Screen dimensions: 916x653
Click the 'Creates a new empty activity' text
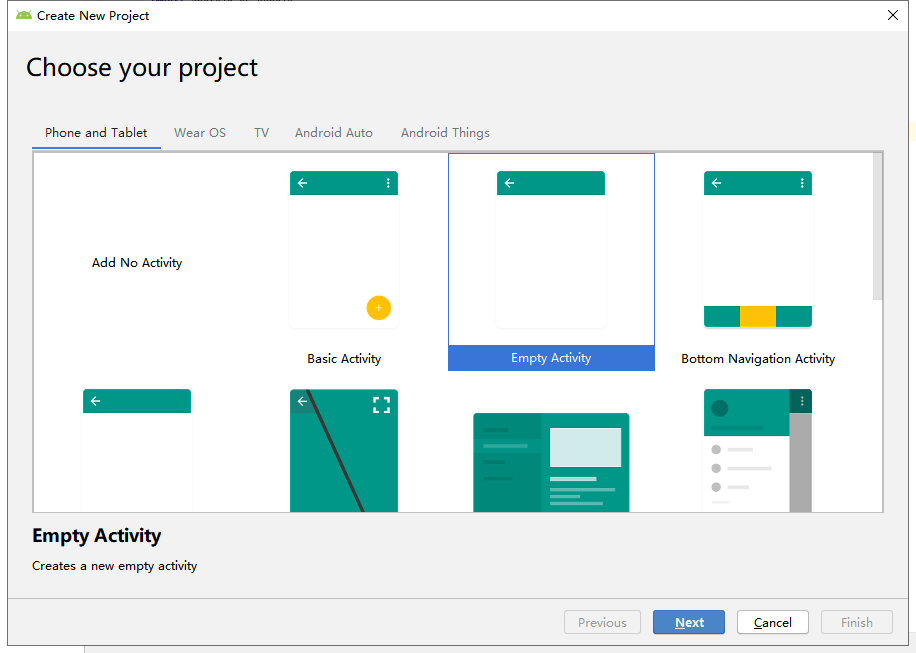pos(114,566)
